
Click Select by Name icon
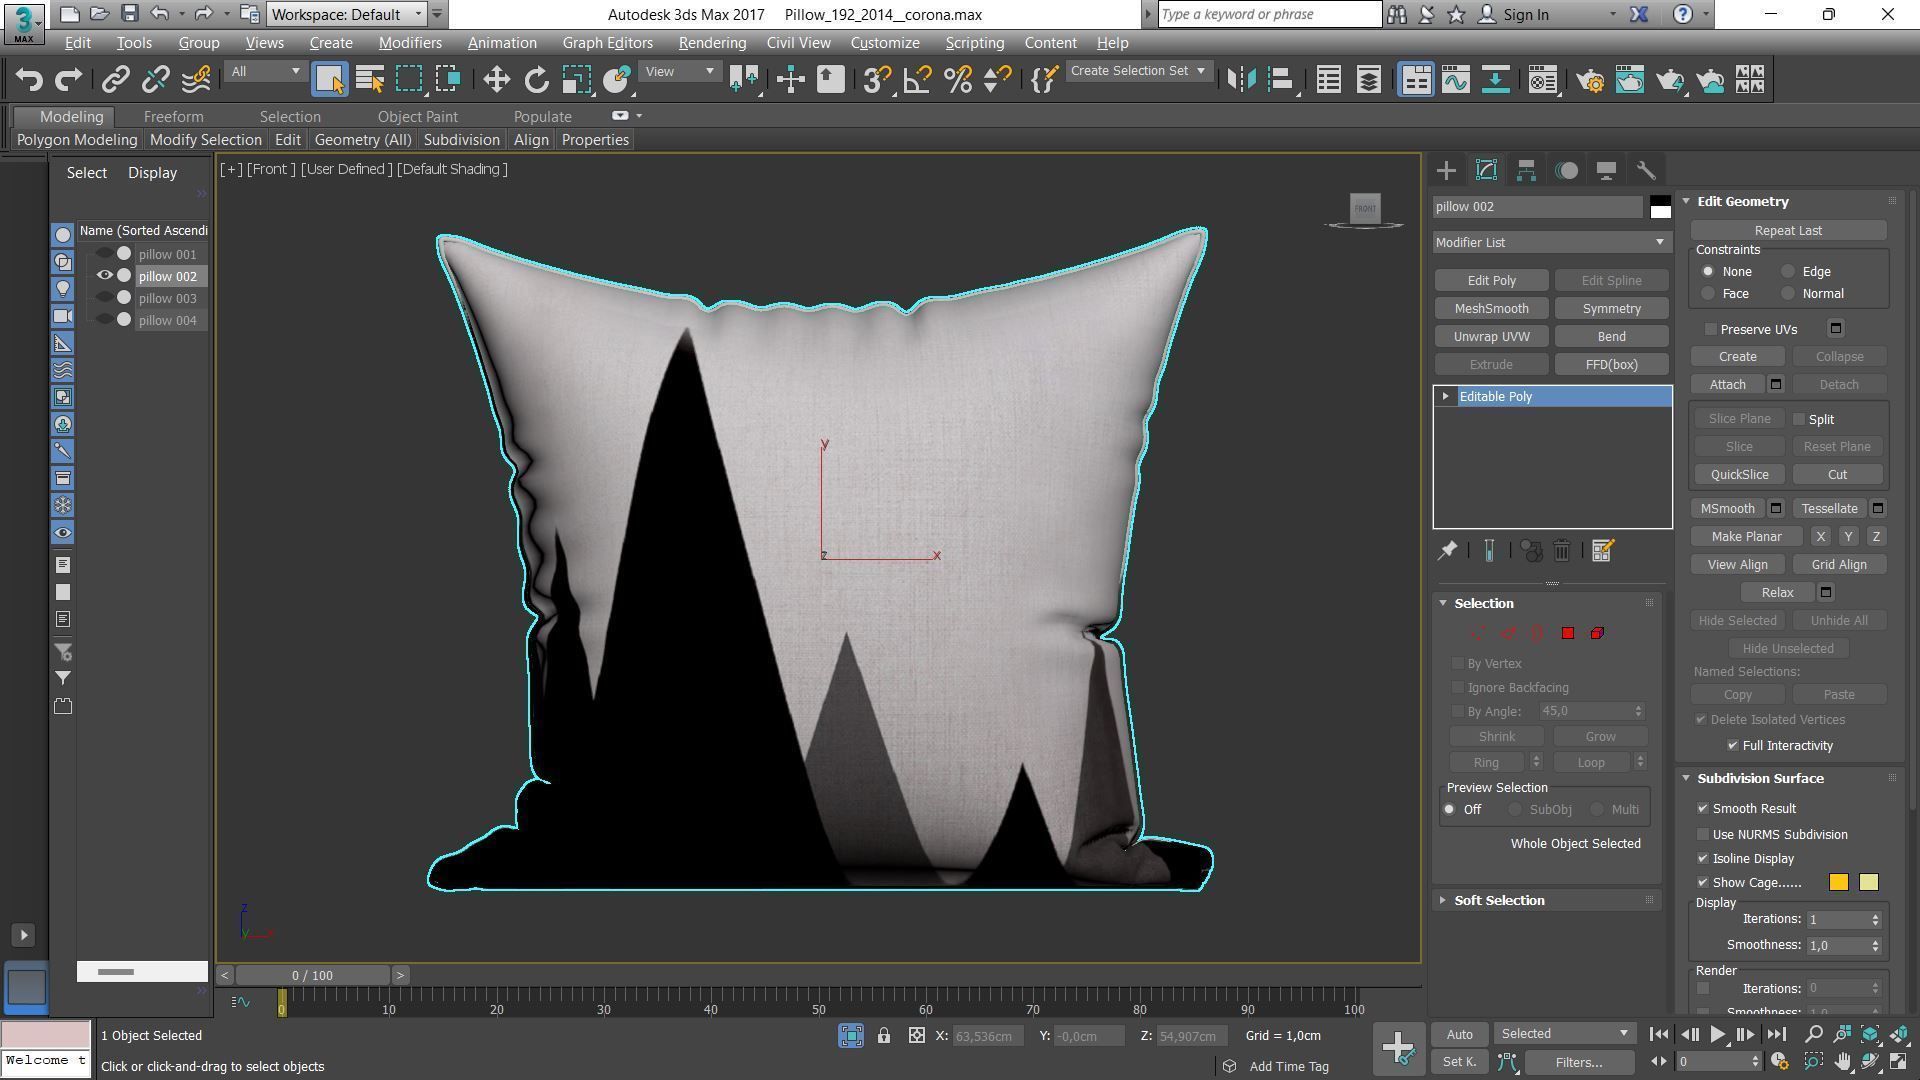click(370, 80)
